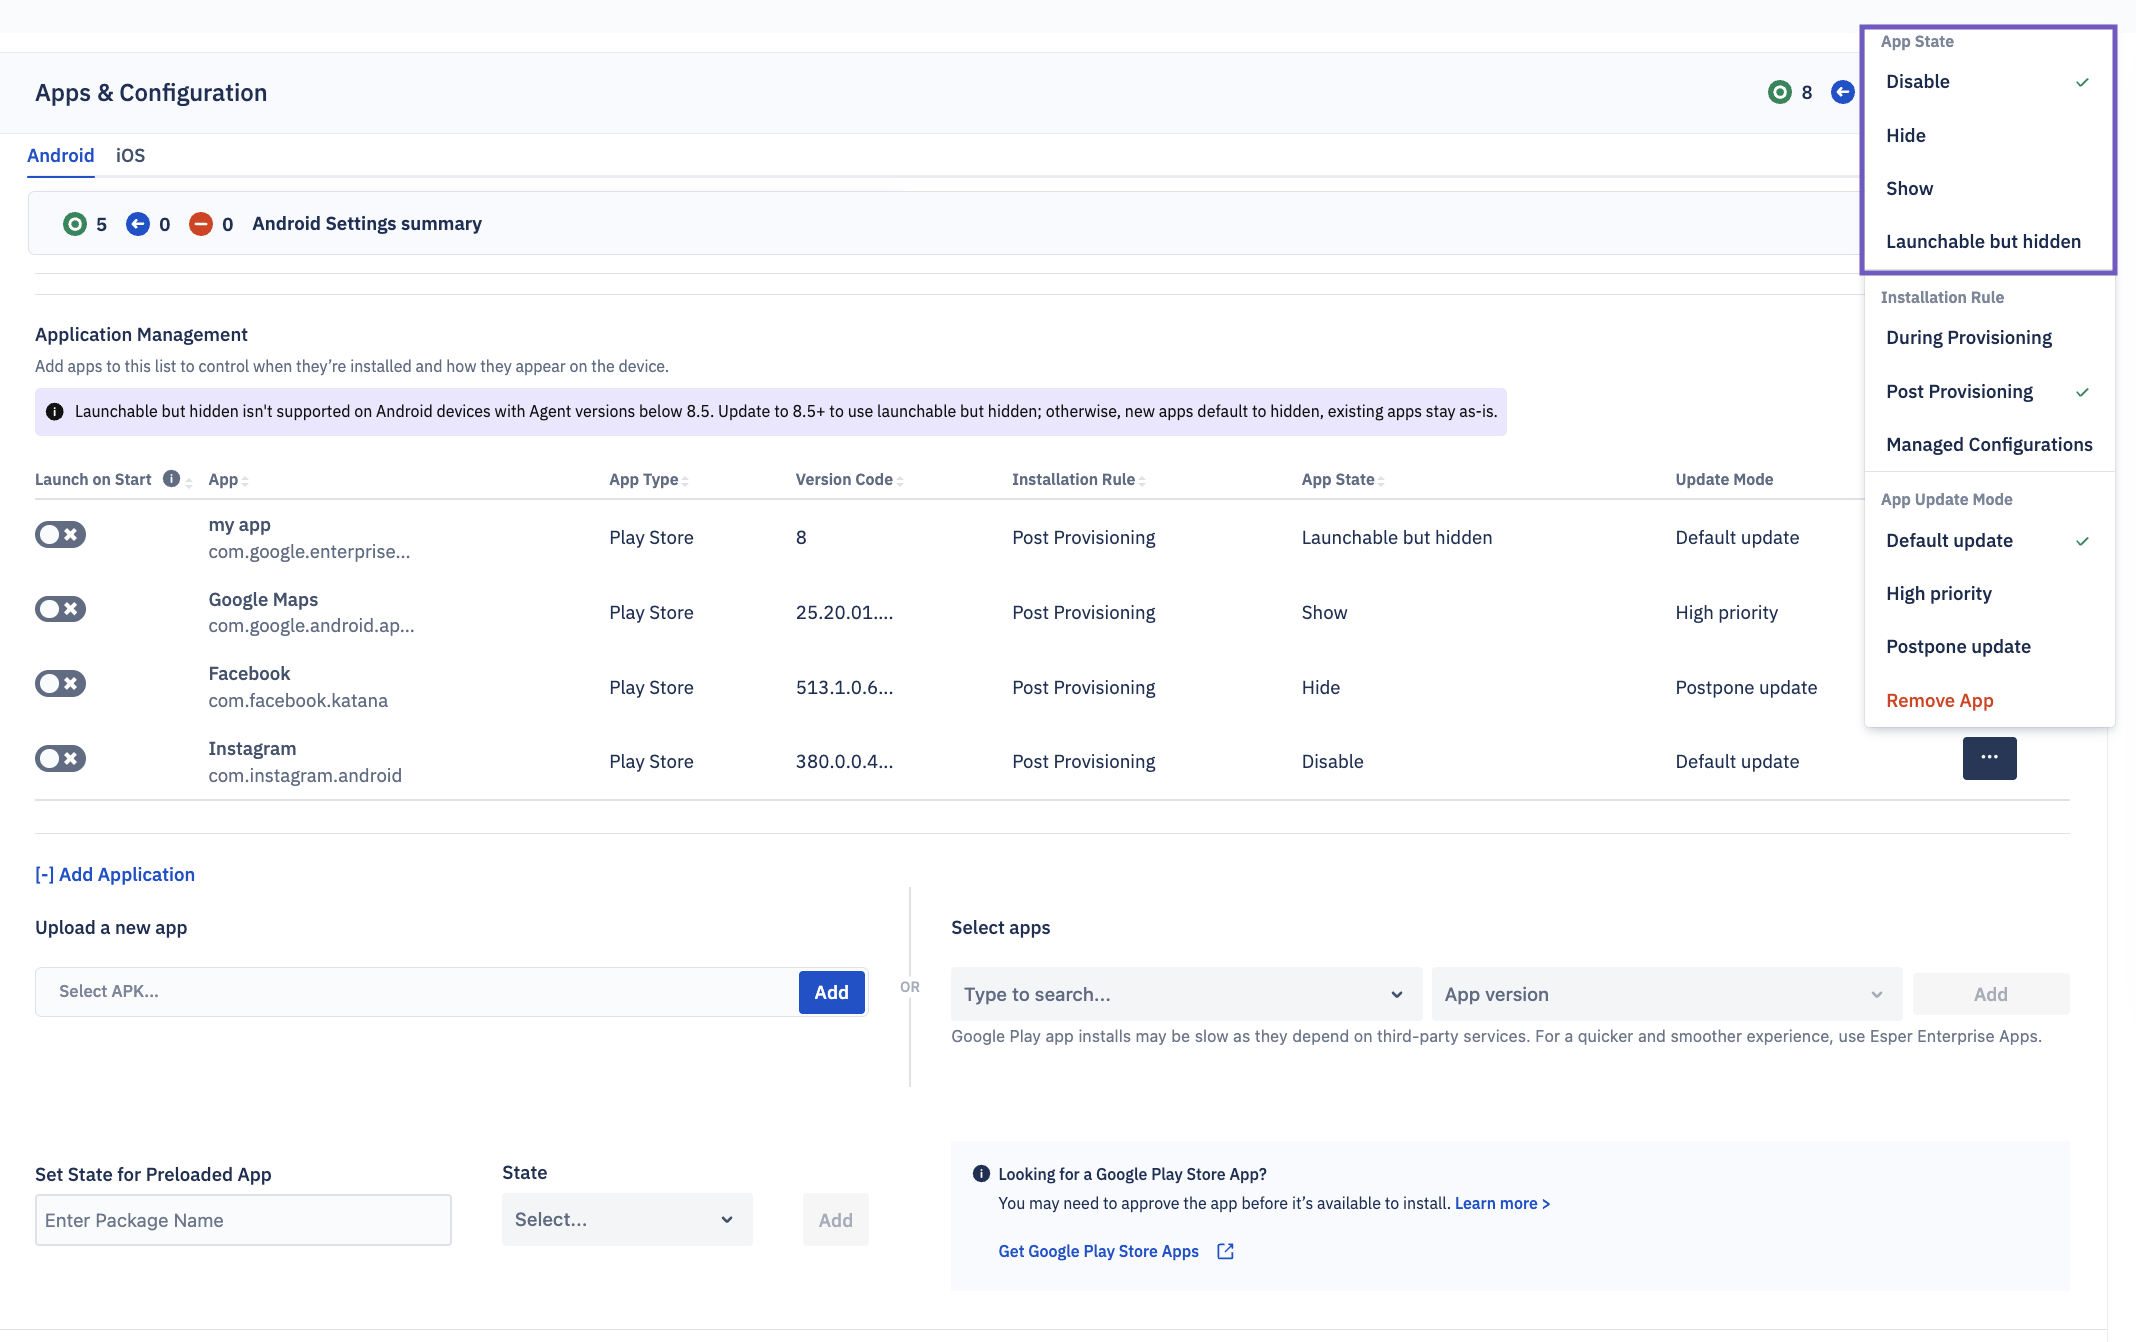The image size is (2136, 1342).
Task: Switch to the Android tab
Action: tap(61, 155)
